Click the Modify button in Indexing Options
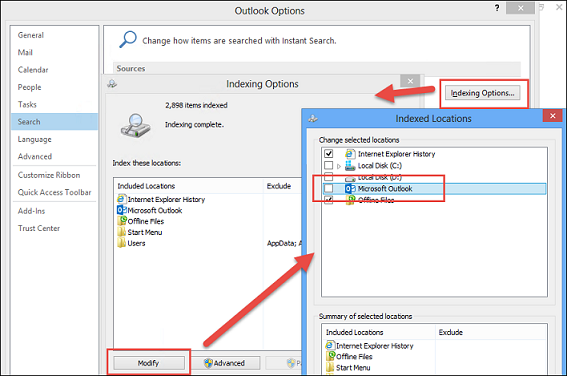 [x=148, y=363]
